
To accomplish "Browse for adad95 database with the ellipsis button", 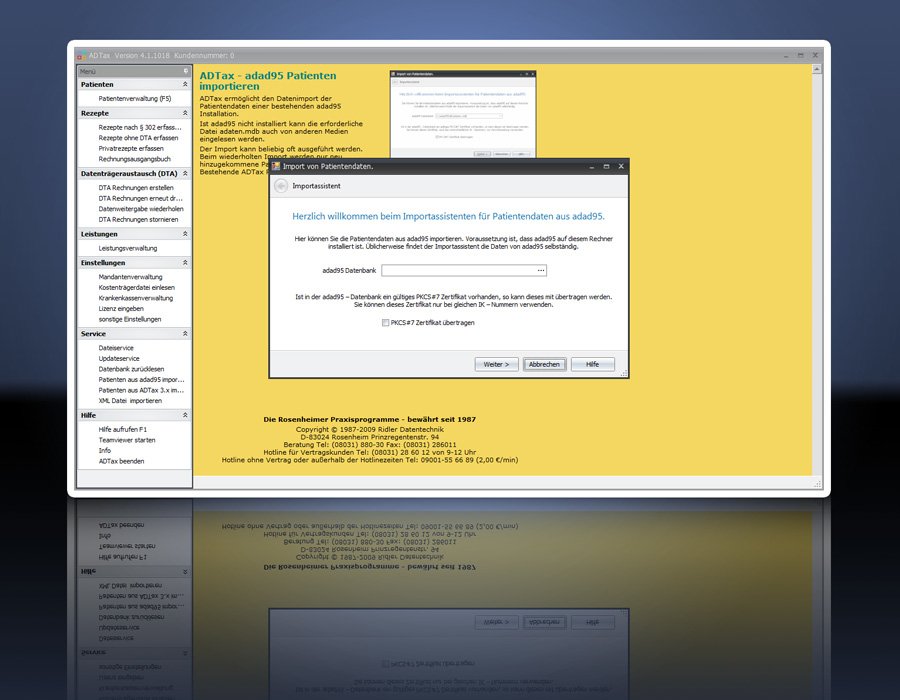I will coord(541,270).
